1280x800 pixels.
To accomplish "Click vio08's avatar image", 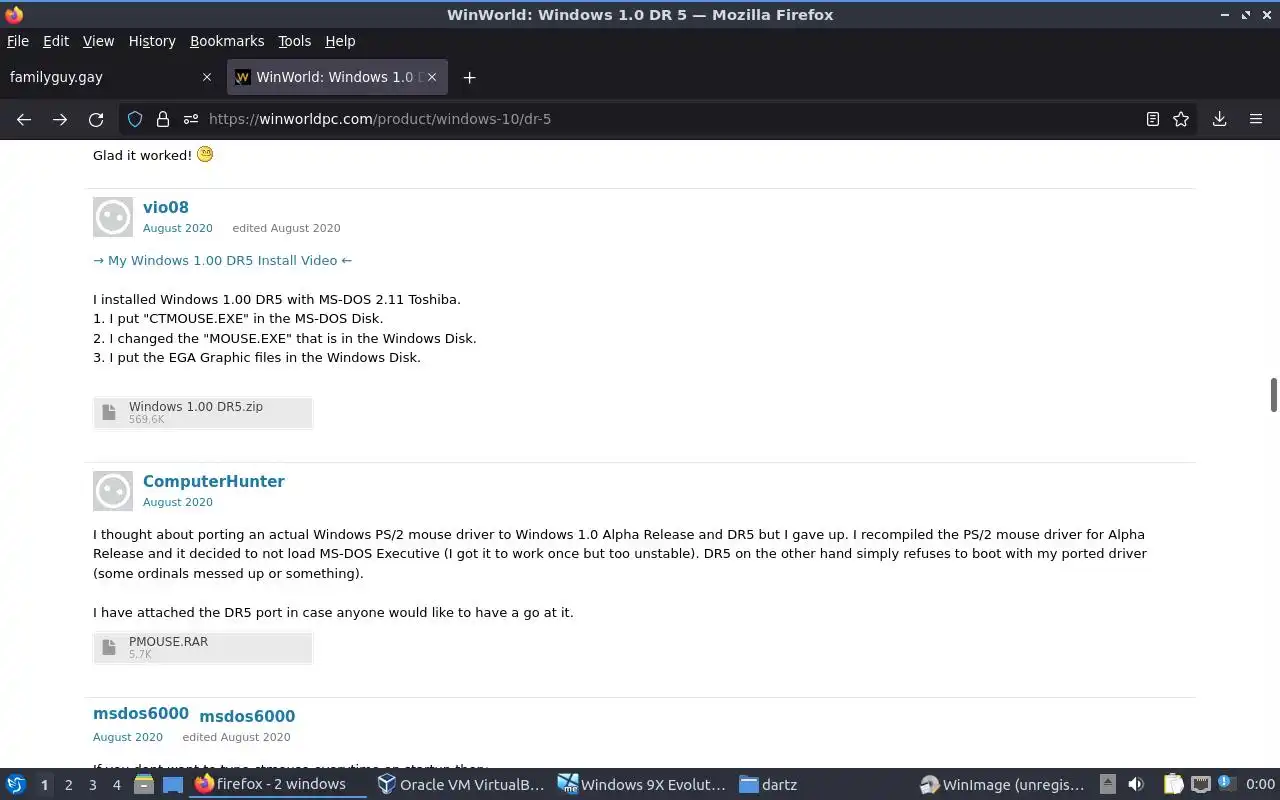I will tap(113, 217).
